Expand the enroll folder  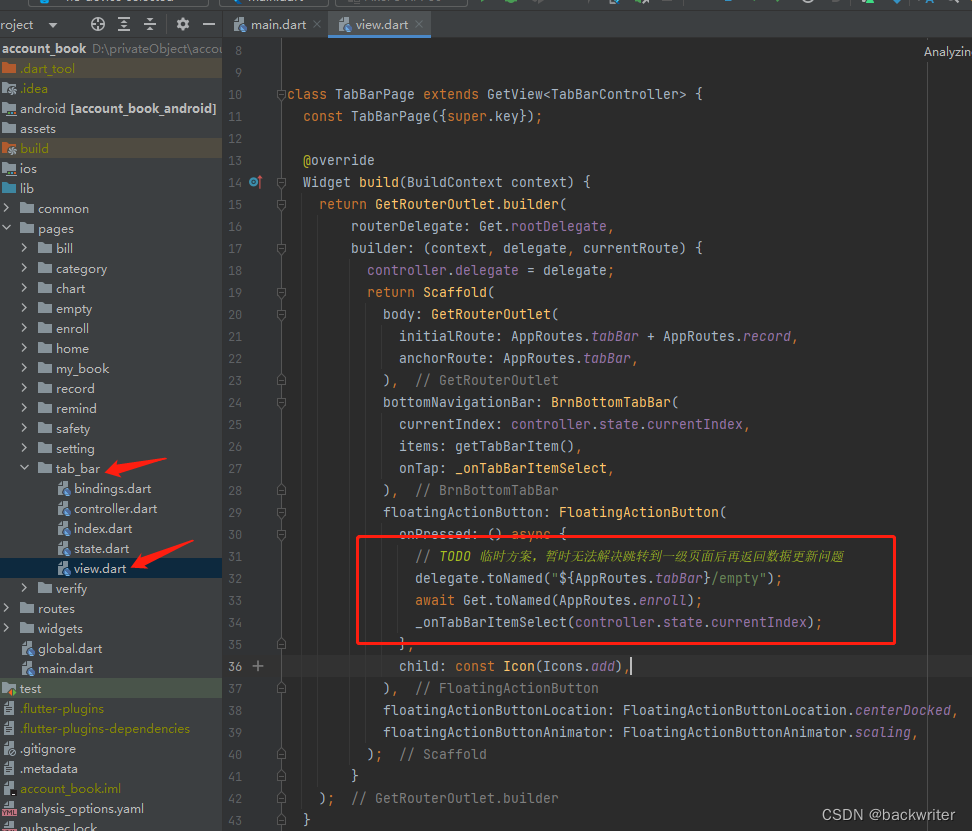pyautogui.click(x=24, y=328)
